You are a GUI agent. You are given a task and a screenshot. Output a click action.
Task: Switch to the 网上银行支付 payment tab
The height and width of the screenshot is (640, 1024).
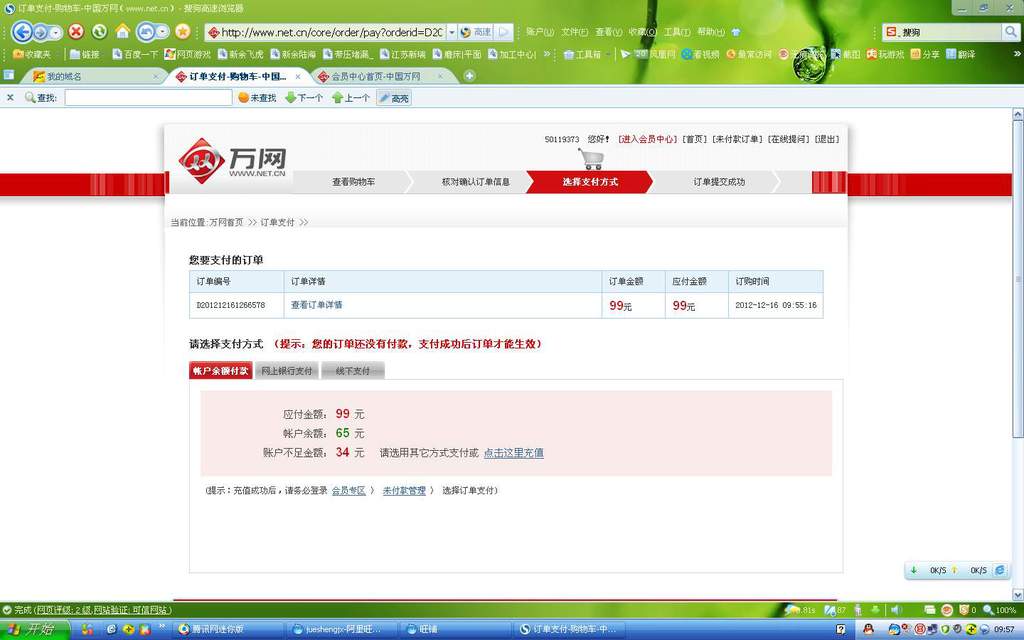tap(286, 371)
